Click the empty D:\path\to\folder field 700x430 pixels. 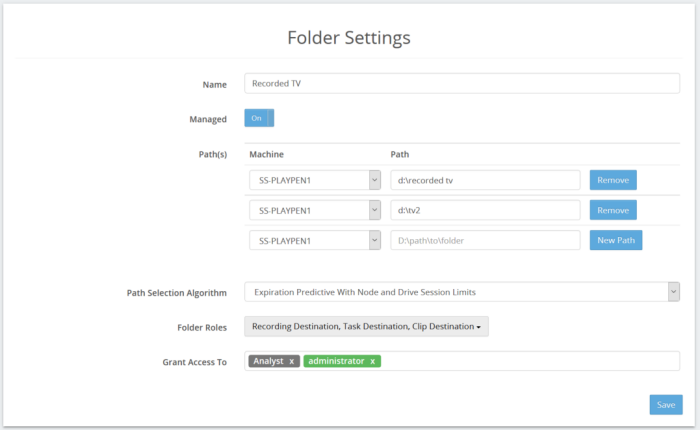click(485, 240)
